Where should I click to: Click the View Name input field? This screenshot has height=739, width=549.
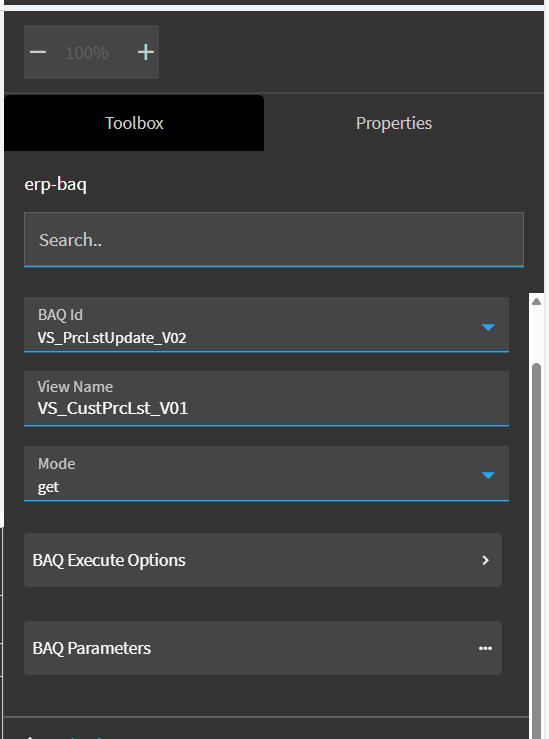(266, 398)
